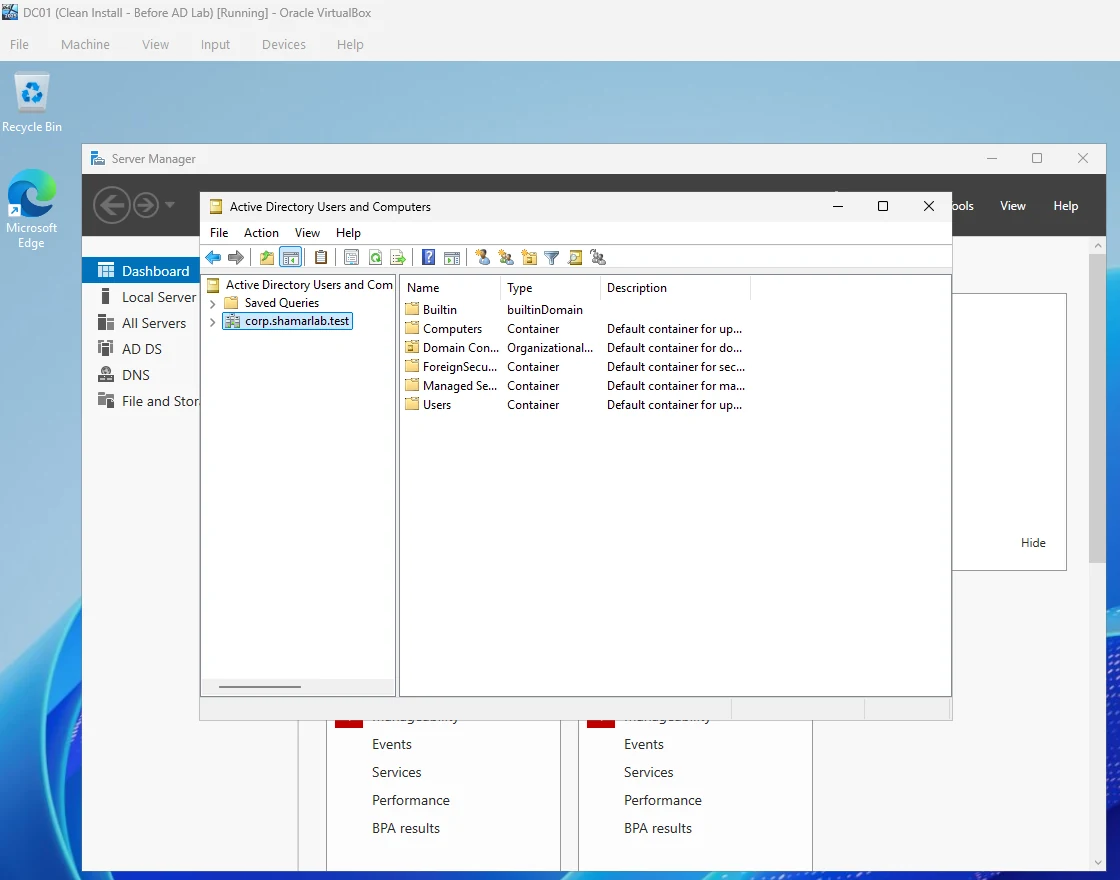Create a new group with toolbar icon
Viewport: 1120px width, 880px height.
click(506, 258)
